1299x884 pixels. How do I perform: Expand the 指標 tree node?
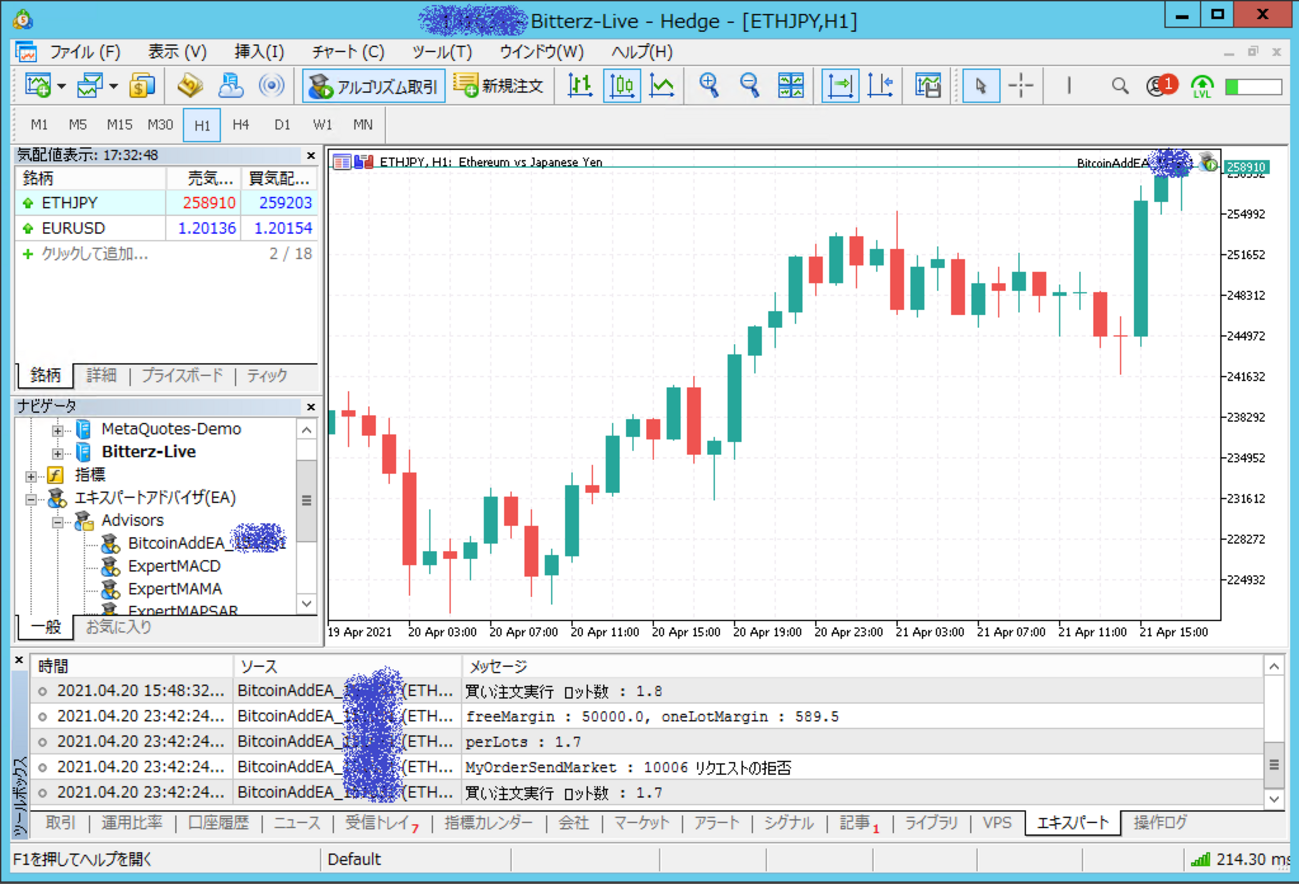[31, 476]
